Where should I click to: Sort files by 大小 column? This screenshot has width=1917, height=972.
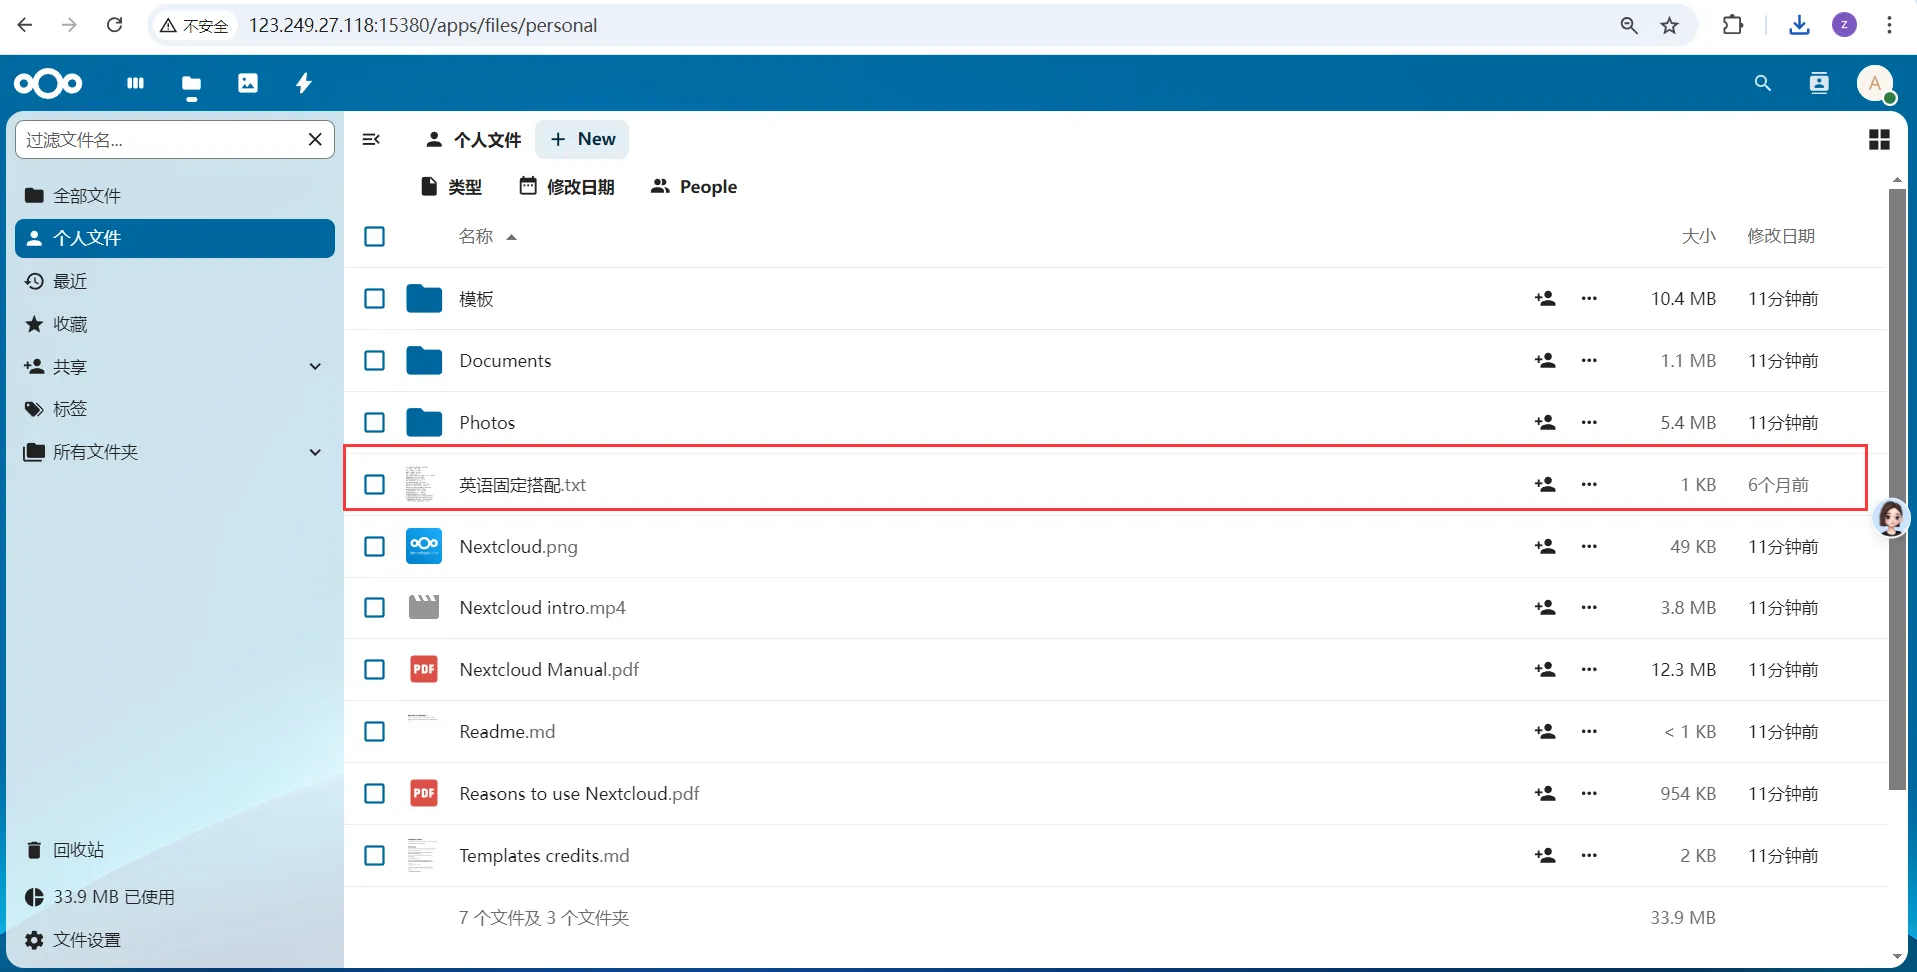[x=1698, y=236]
